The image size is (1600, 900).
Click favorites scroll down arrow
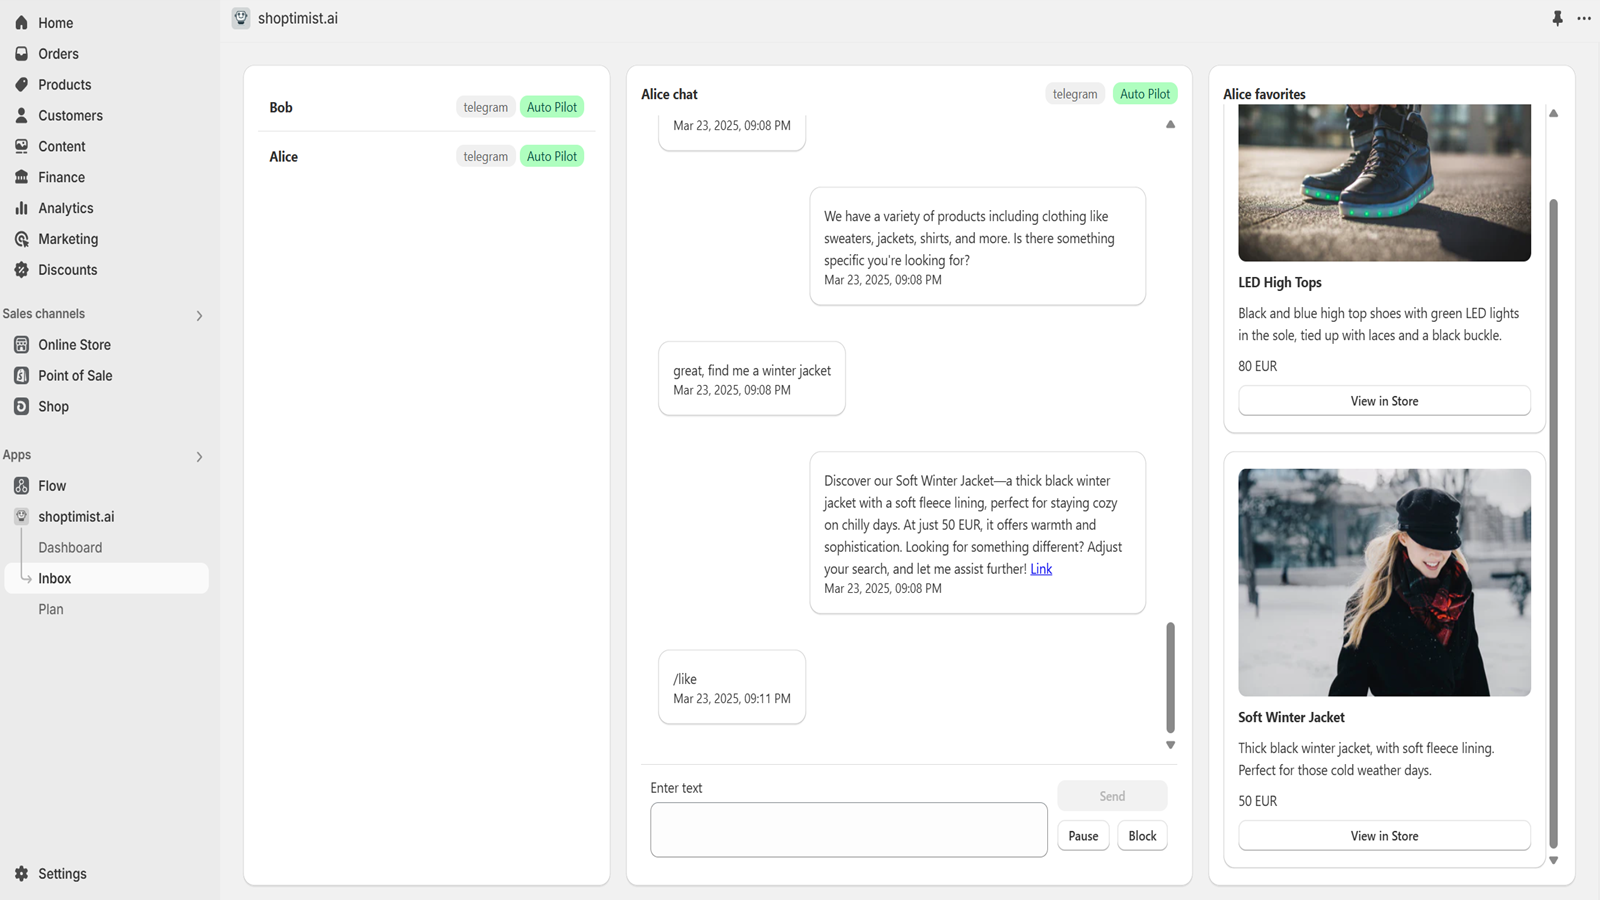(x=1554, y=860)
